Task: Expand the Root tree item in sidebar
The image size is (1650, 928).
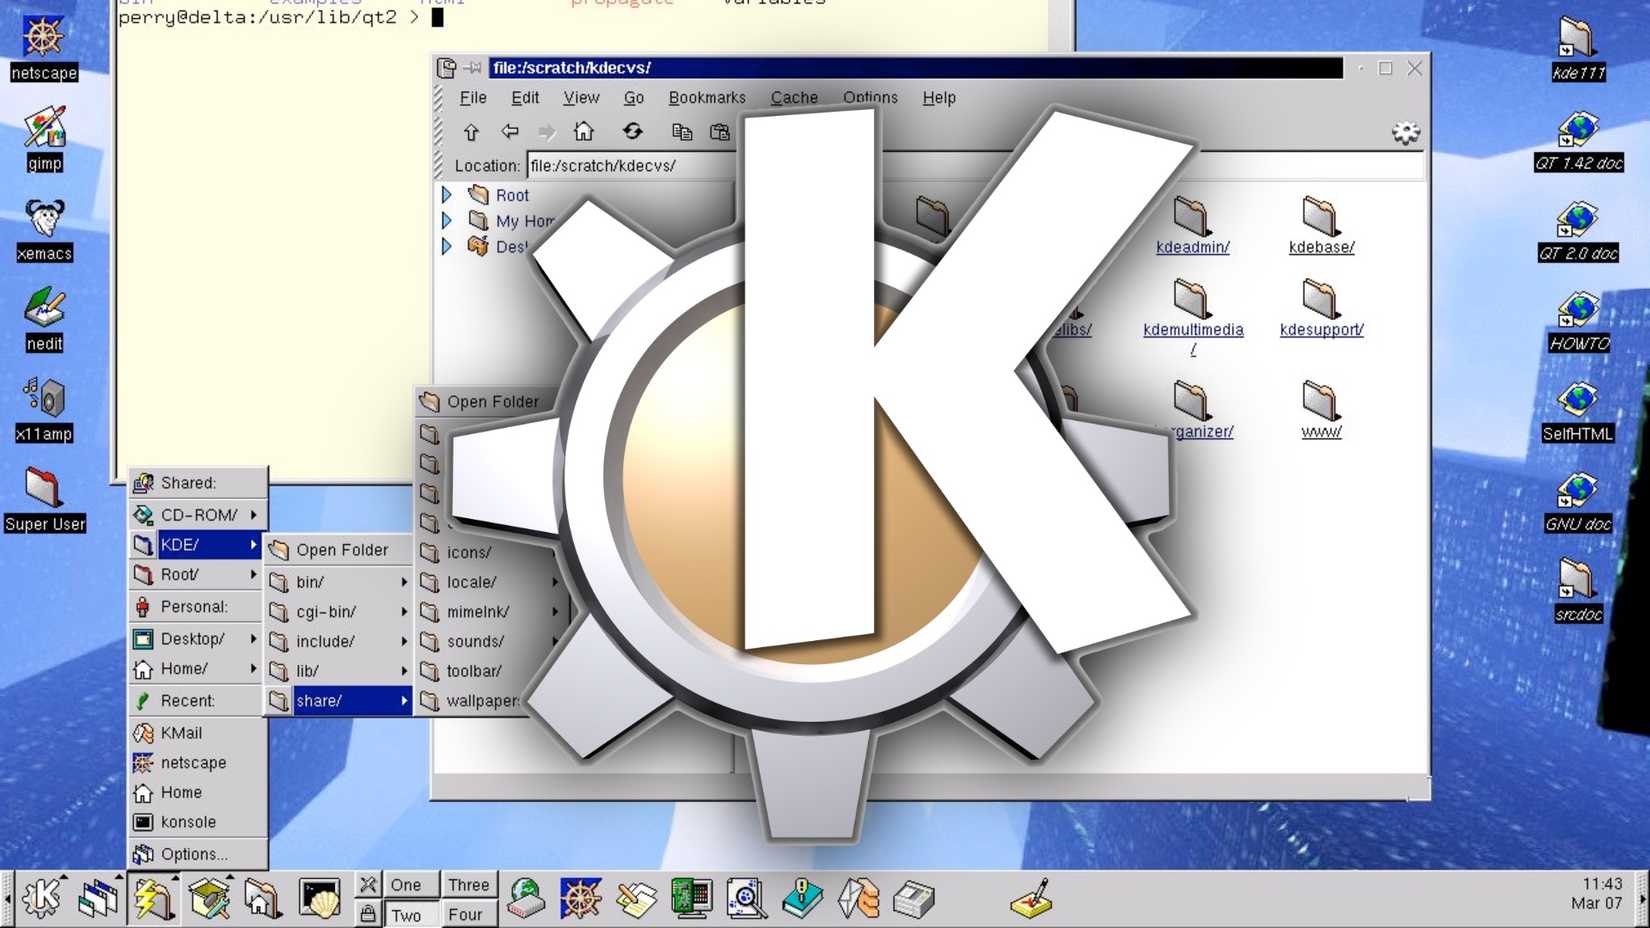Action: 446,195
